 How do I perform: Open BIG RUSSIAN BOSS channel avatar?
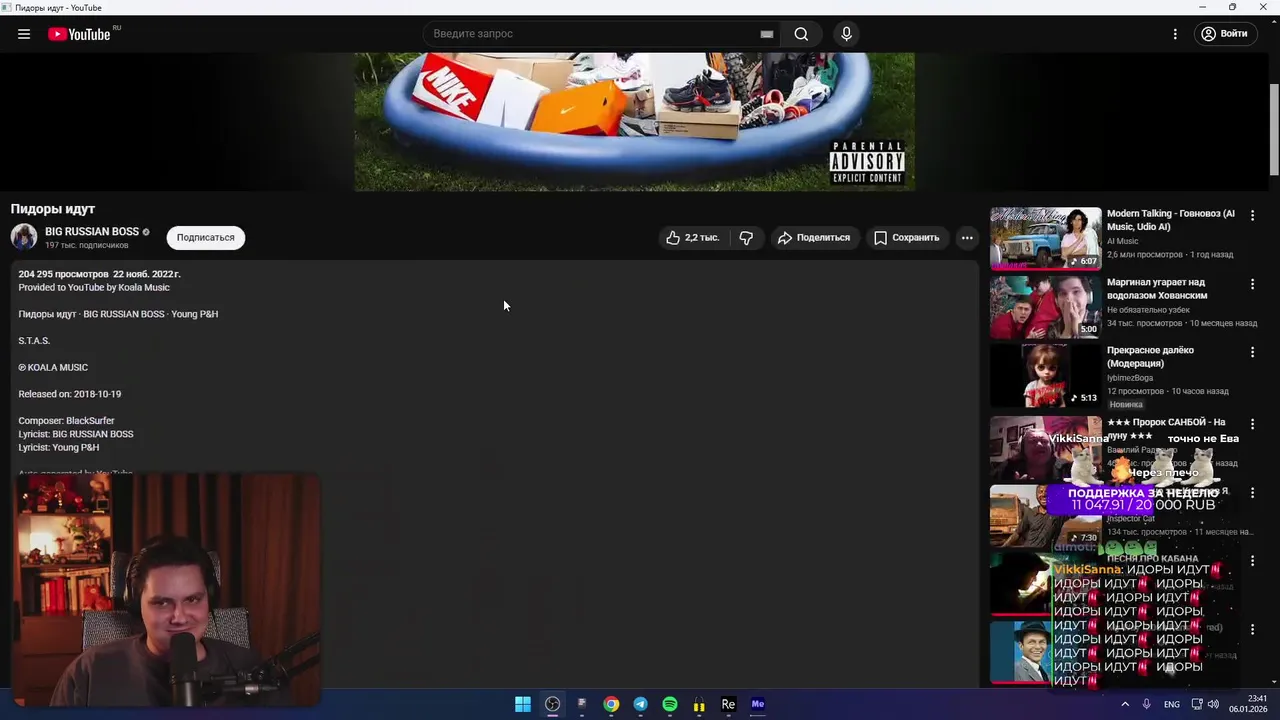coord(24,237)
